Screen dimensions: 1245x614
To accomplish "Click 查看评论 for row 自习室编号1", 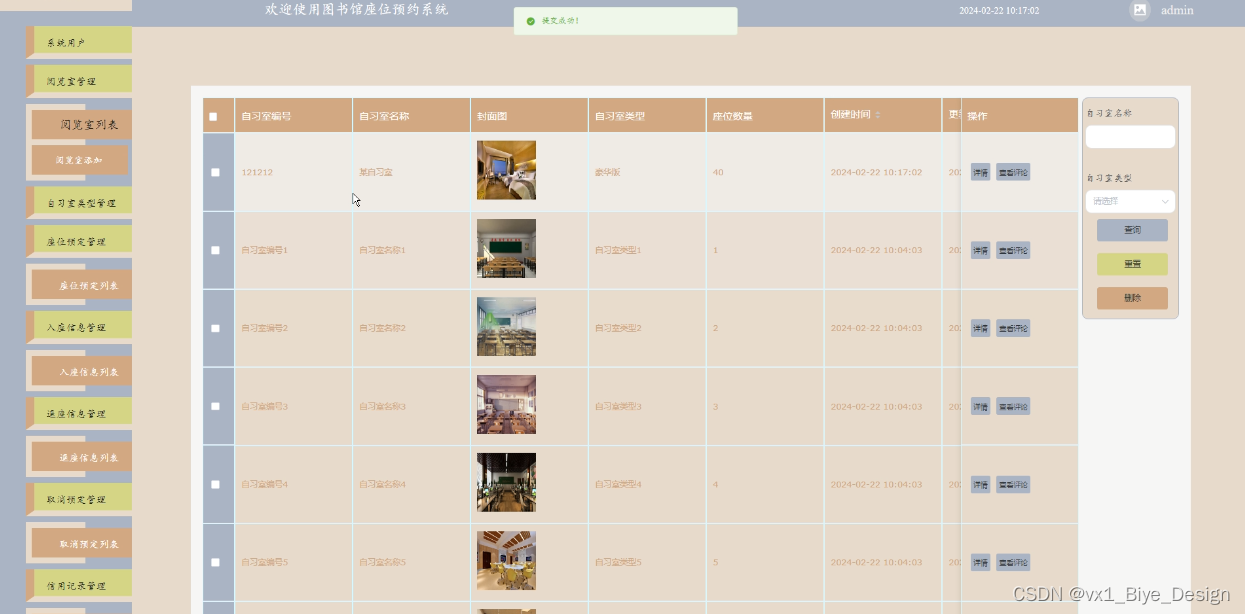I will (1013, 250).
